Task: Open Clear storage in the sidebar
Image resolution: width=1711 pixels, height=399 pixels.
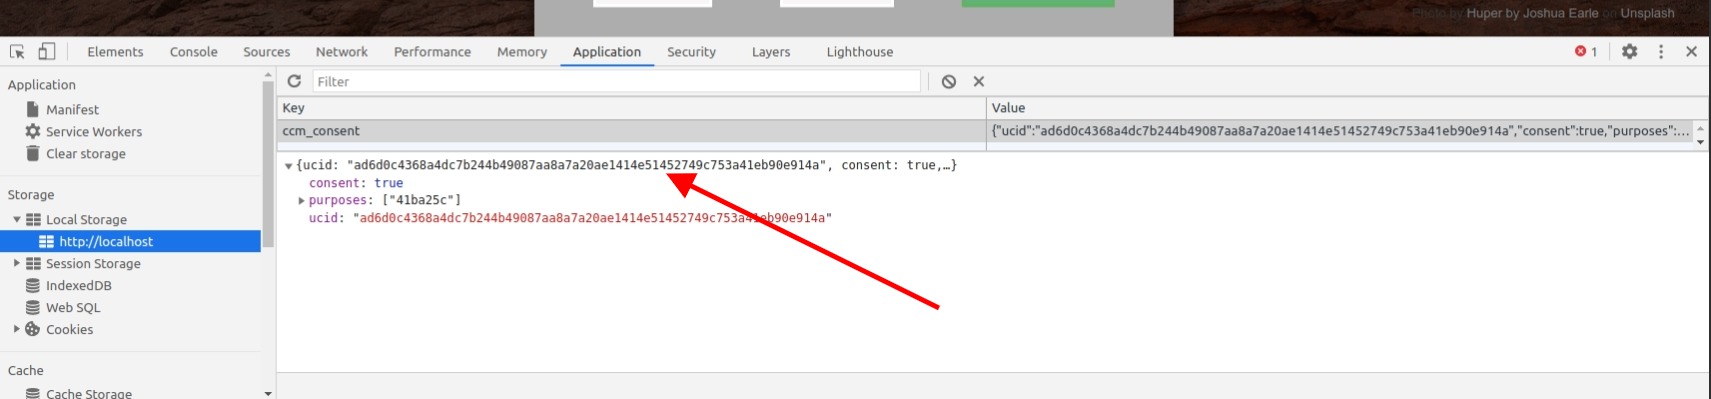Action: pyautogui.click(x=85, y=153)
